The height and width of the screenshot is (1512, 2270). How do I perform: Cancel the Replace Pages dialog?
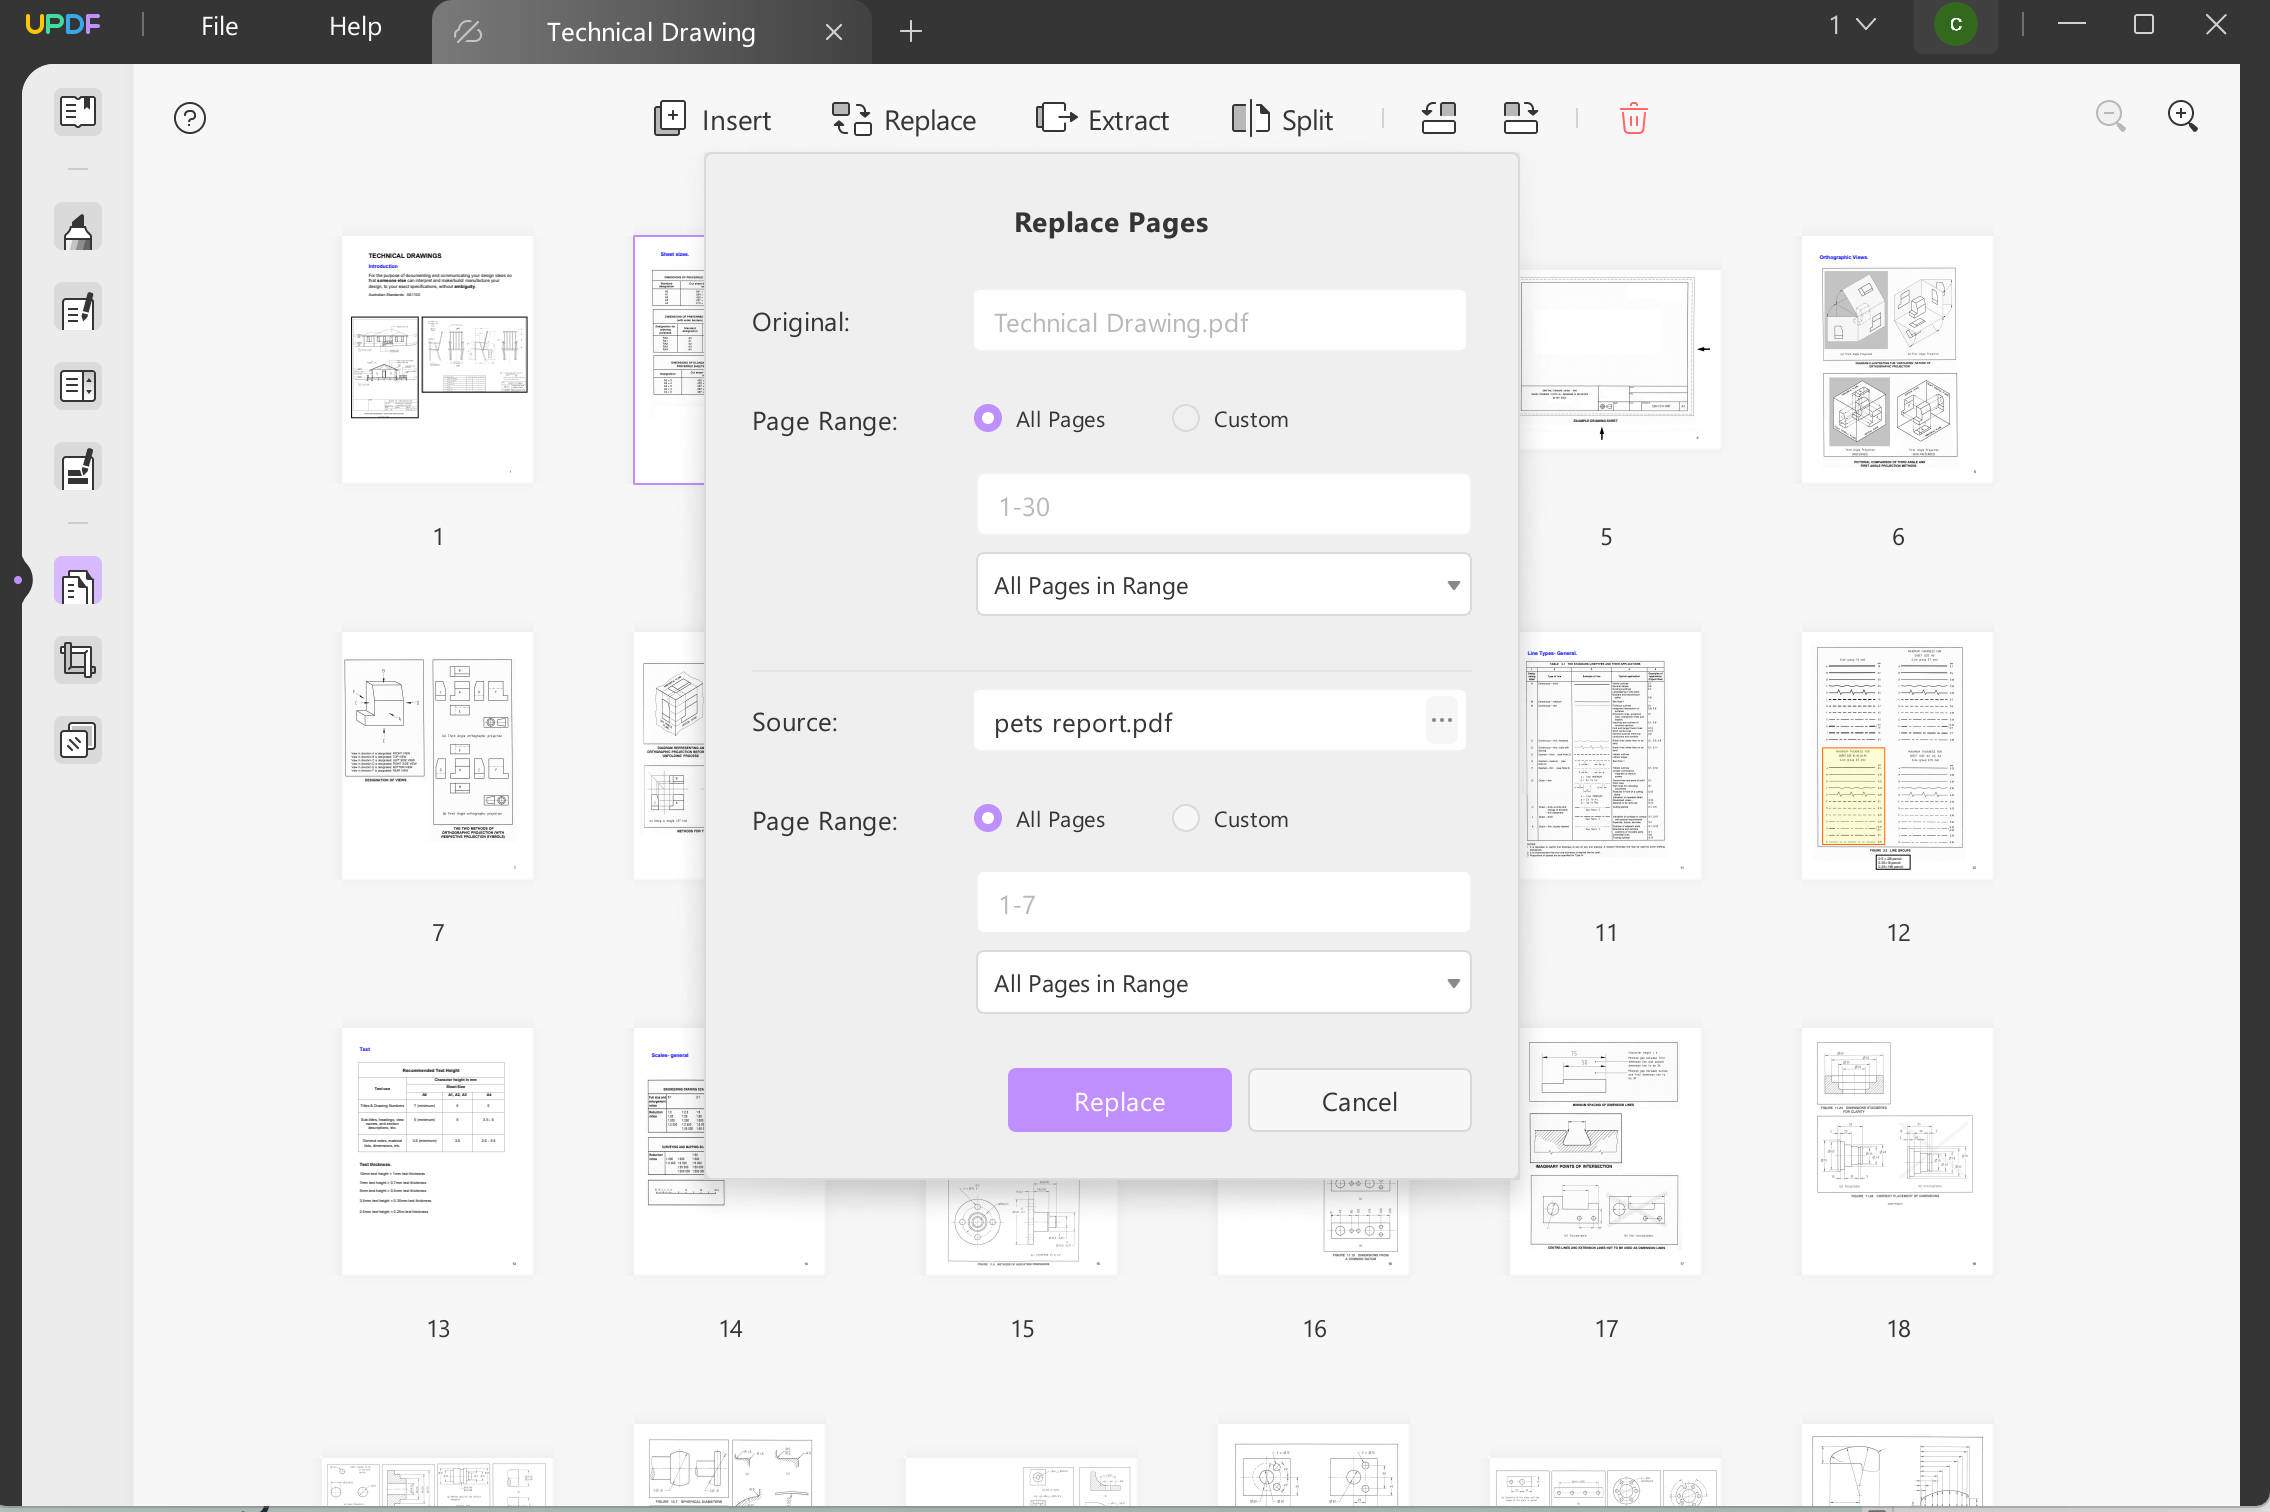click(x=1358, y=1100)
